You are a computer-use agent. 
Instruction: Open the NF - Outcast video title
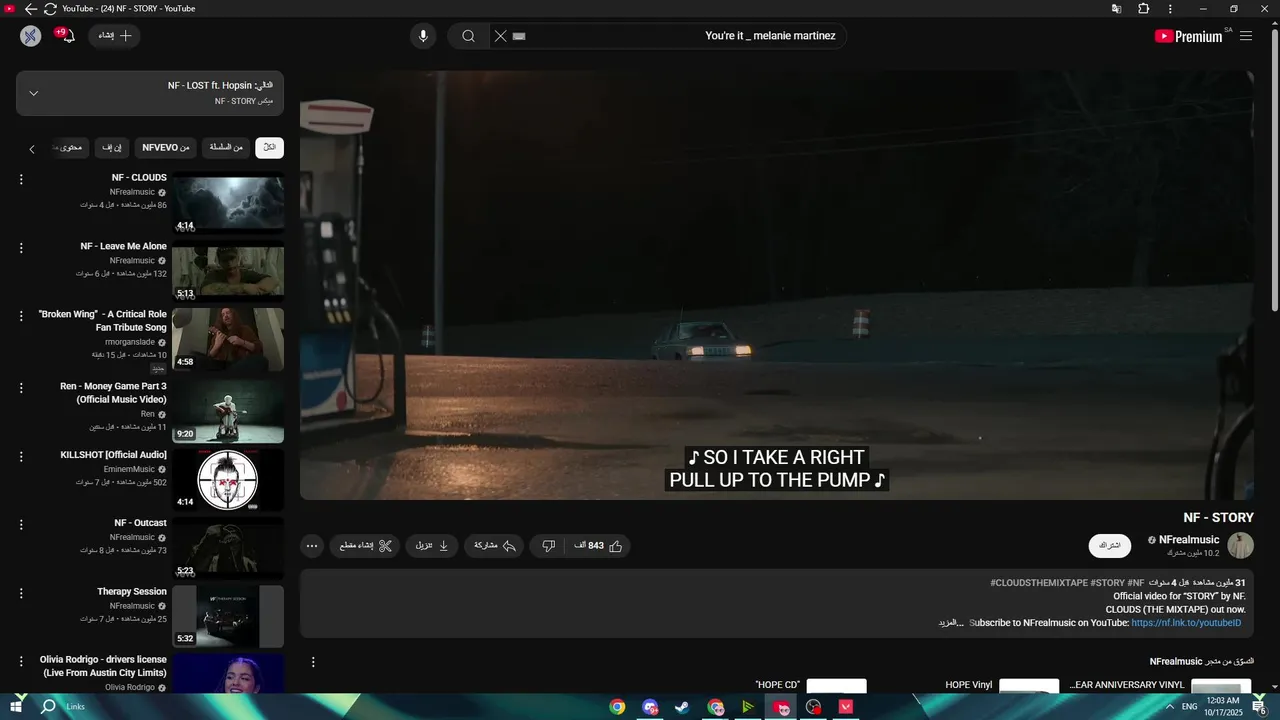(140, 523)
